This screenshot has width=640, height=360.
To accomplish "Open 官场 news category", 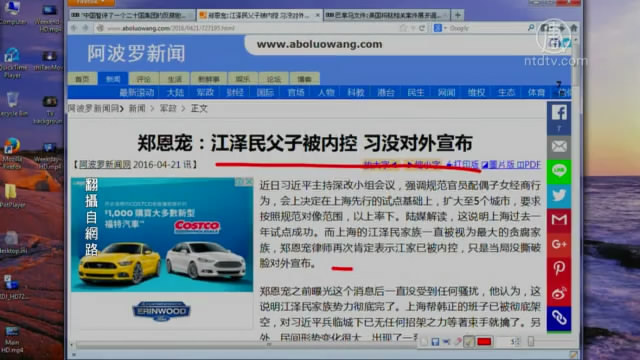I will pos(296,92).
